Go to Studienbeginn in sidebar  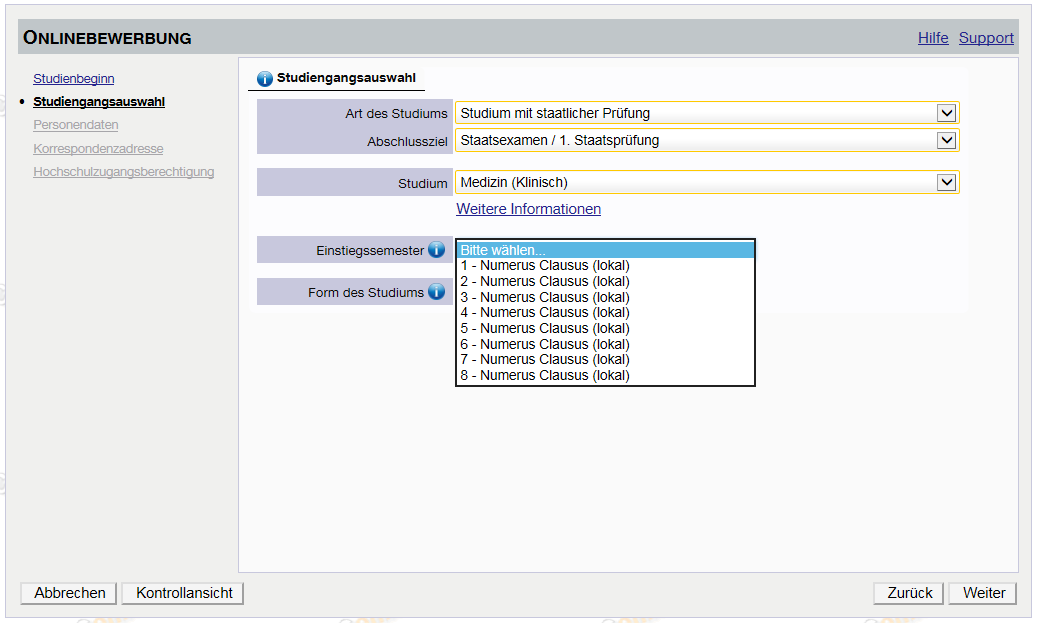click(x=74, y=78)
